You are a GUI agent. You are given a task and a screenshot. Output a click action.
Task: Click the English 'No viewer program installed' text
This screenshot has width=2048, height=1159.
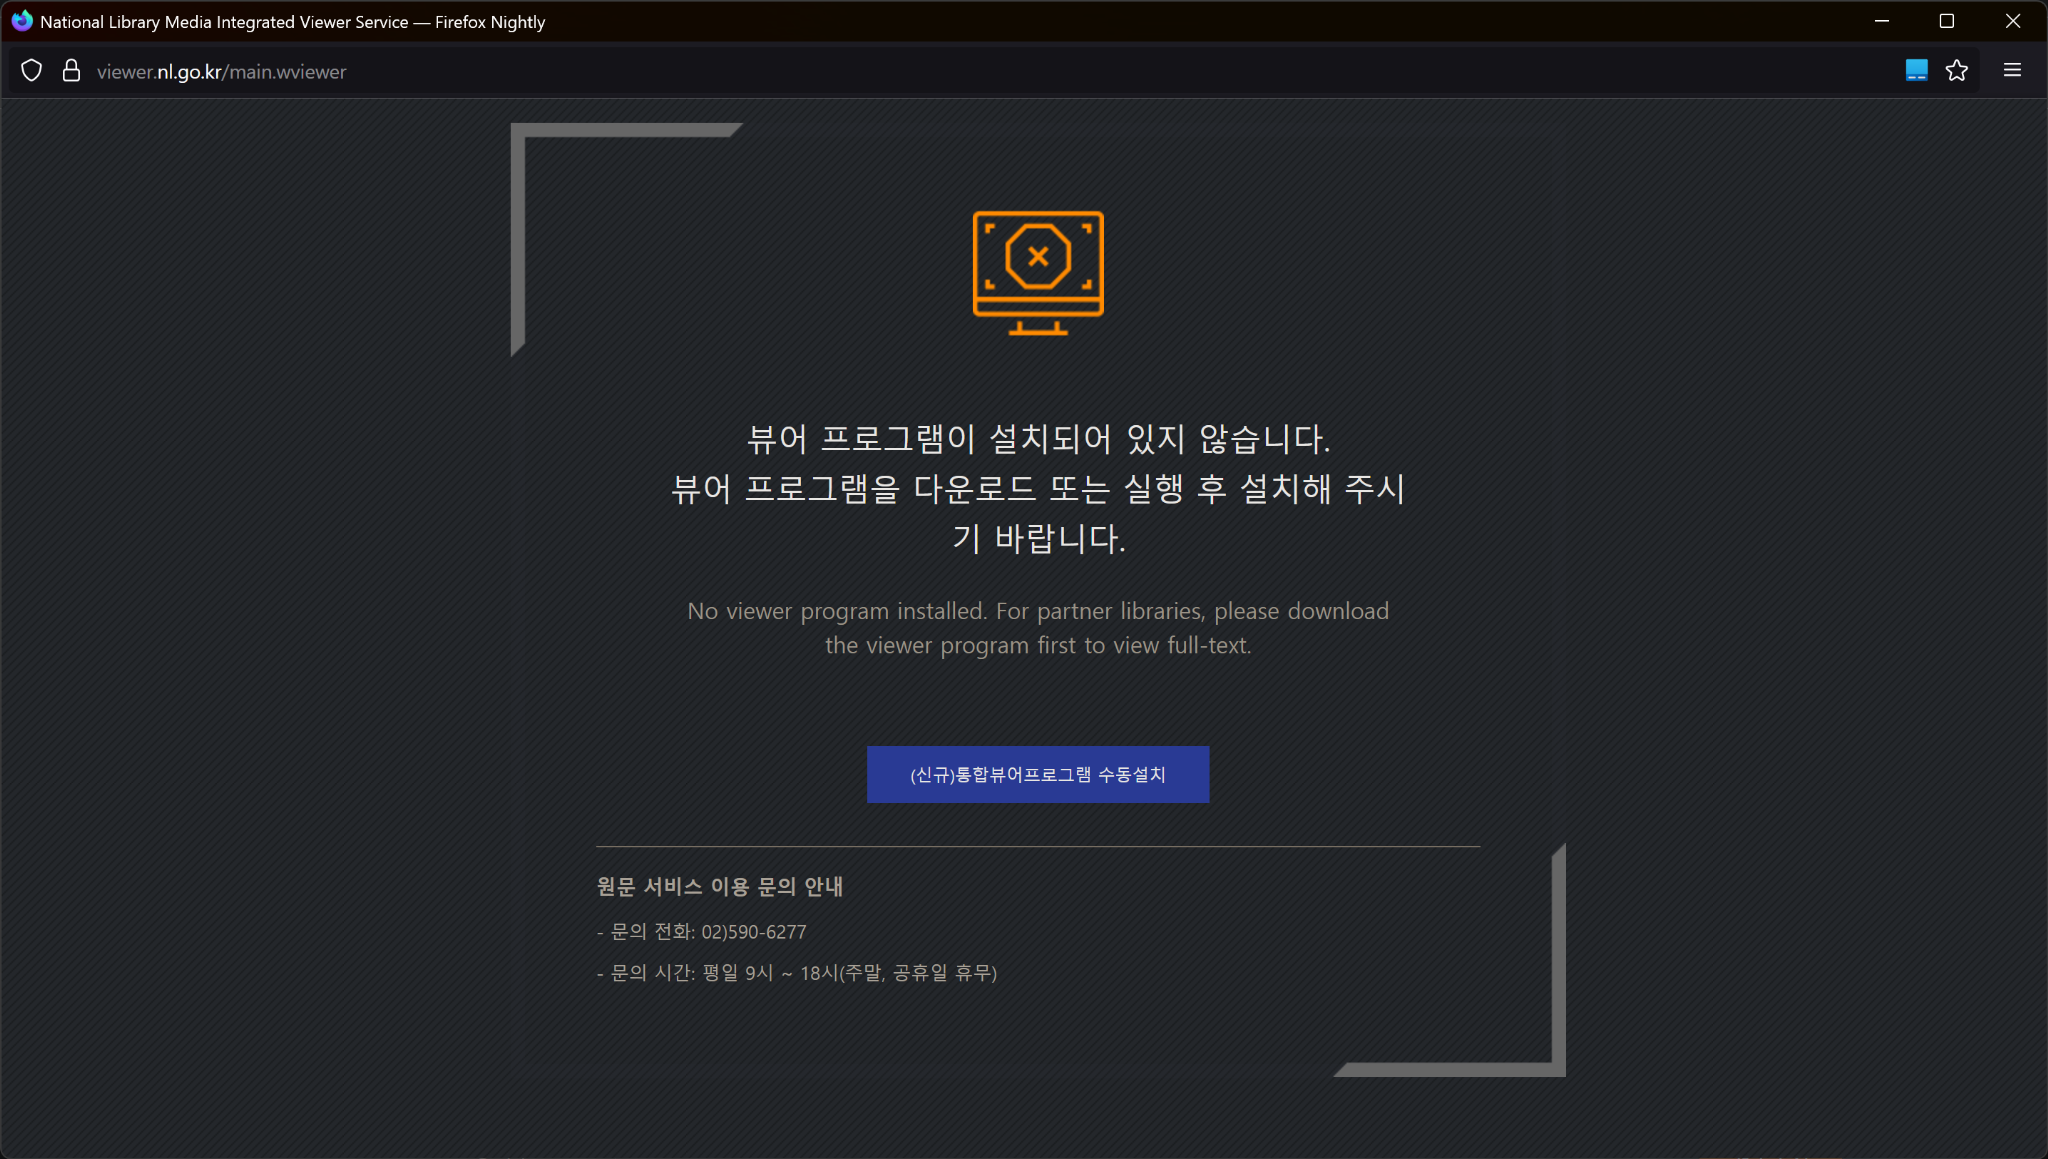click(1038, 628)
